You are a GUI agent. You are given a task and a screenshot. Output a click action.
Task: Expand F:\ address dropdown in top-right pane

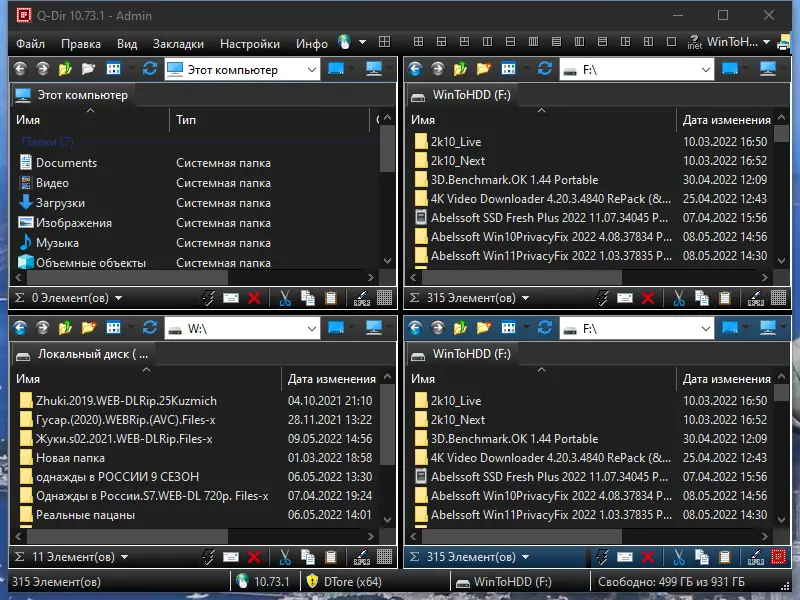(x=706, y=70)
